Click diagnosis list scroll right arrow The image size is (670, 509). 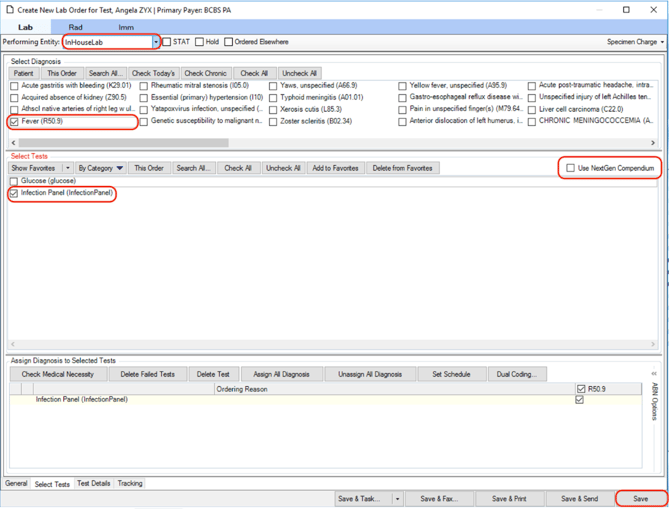coord(653,143)
